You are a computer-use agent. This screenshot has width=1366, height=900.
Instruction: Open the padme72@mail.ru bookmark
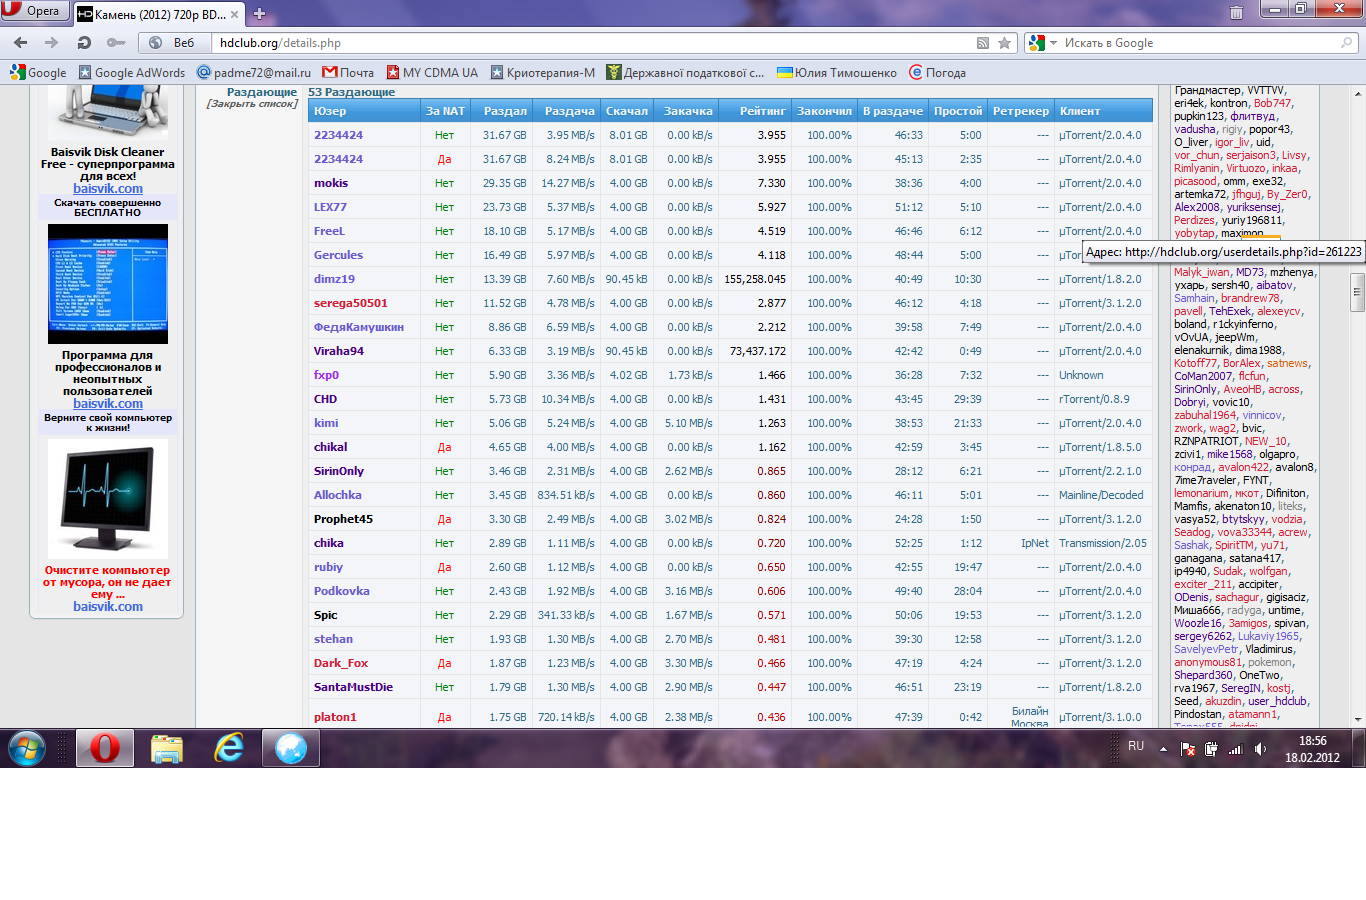click(x=254, y=72)
